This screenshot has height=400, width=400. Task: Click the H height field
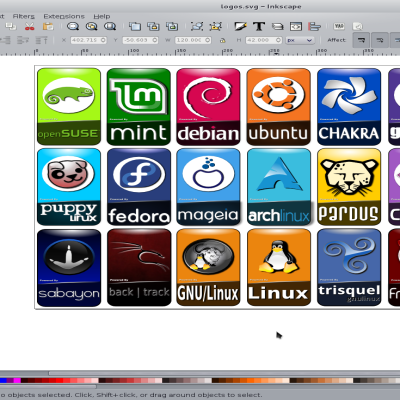tap(264, 40)
